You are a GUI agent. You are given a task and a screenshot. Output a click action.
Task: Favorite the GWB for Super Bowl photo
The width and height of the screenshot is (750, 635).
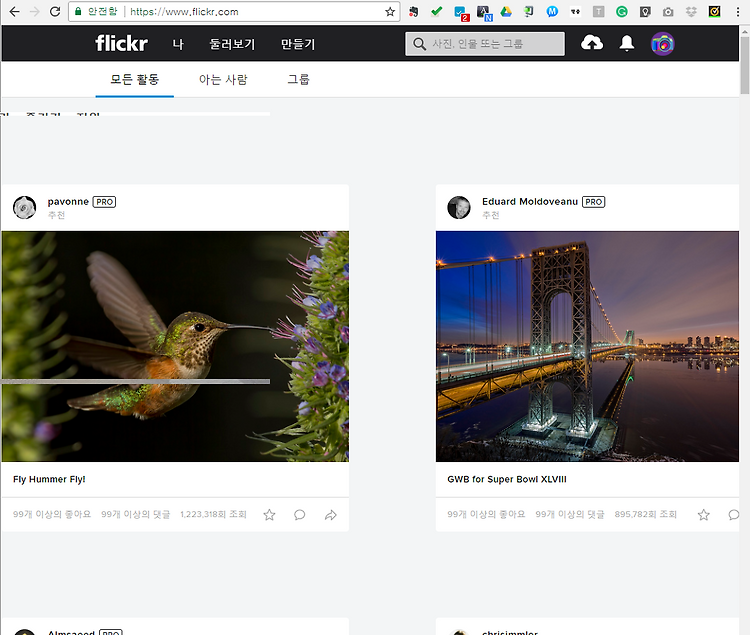click(703, 515)
